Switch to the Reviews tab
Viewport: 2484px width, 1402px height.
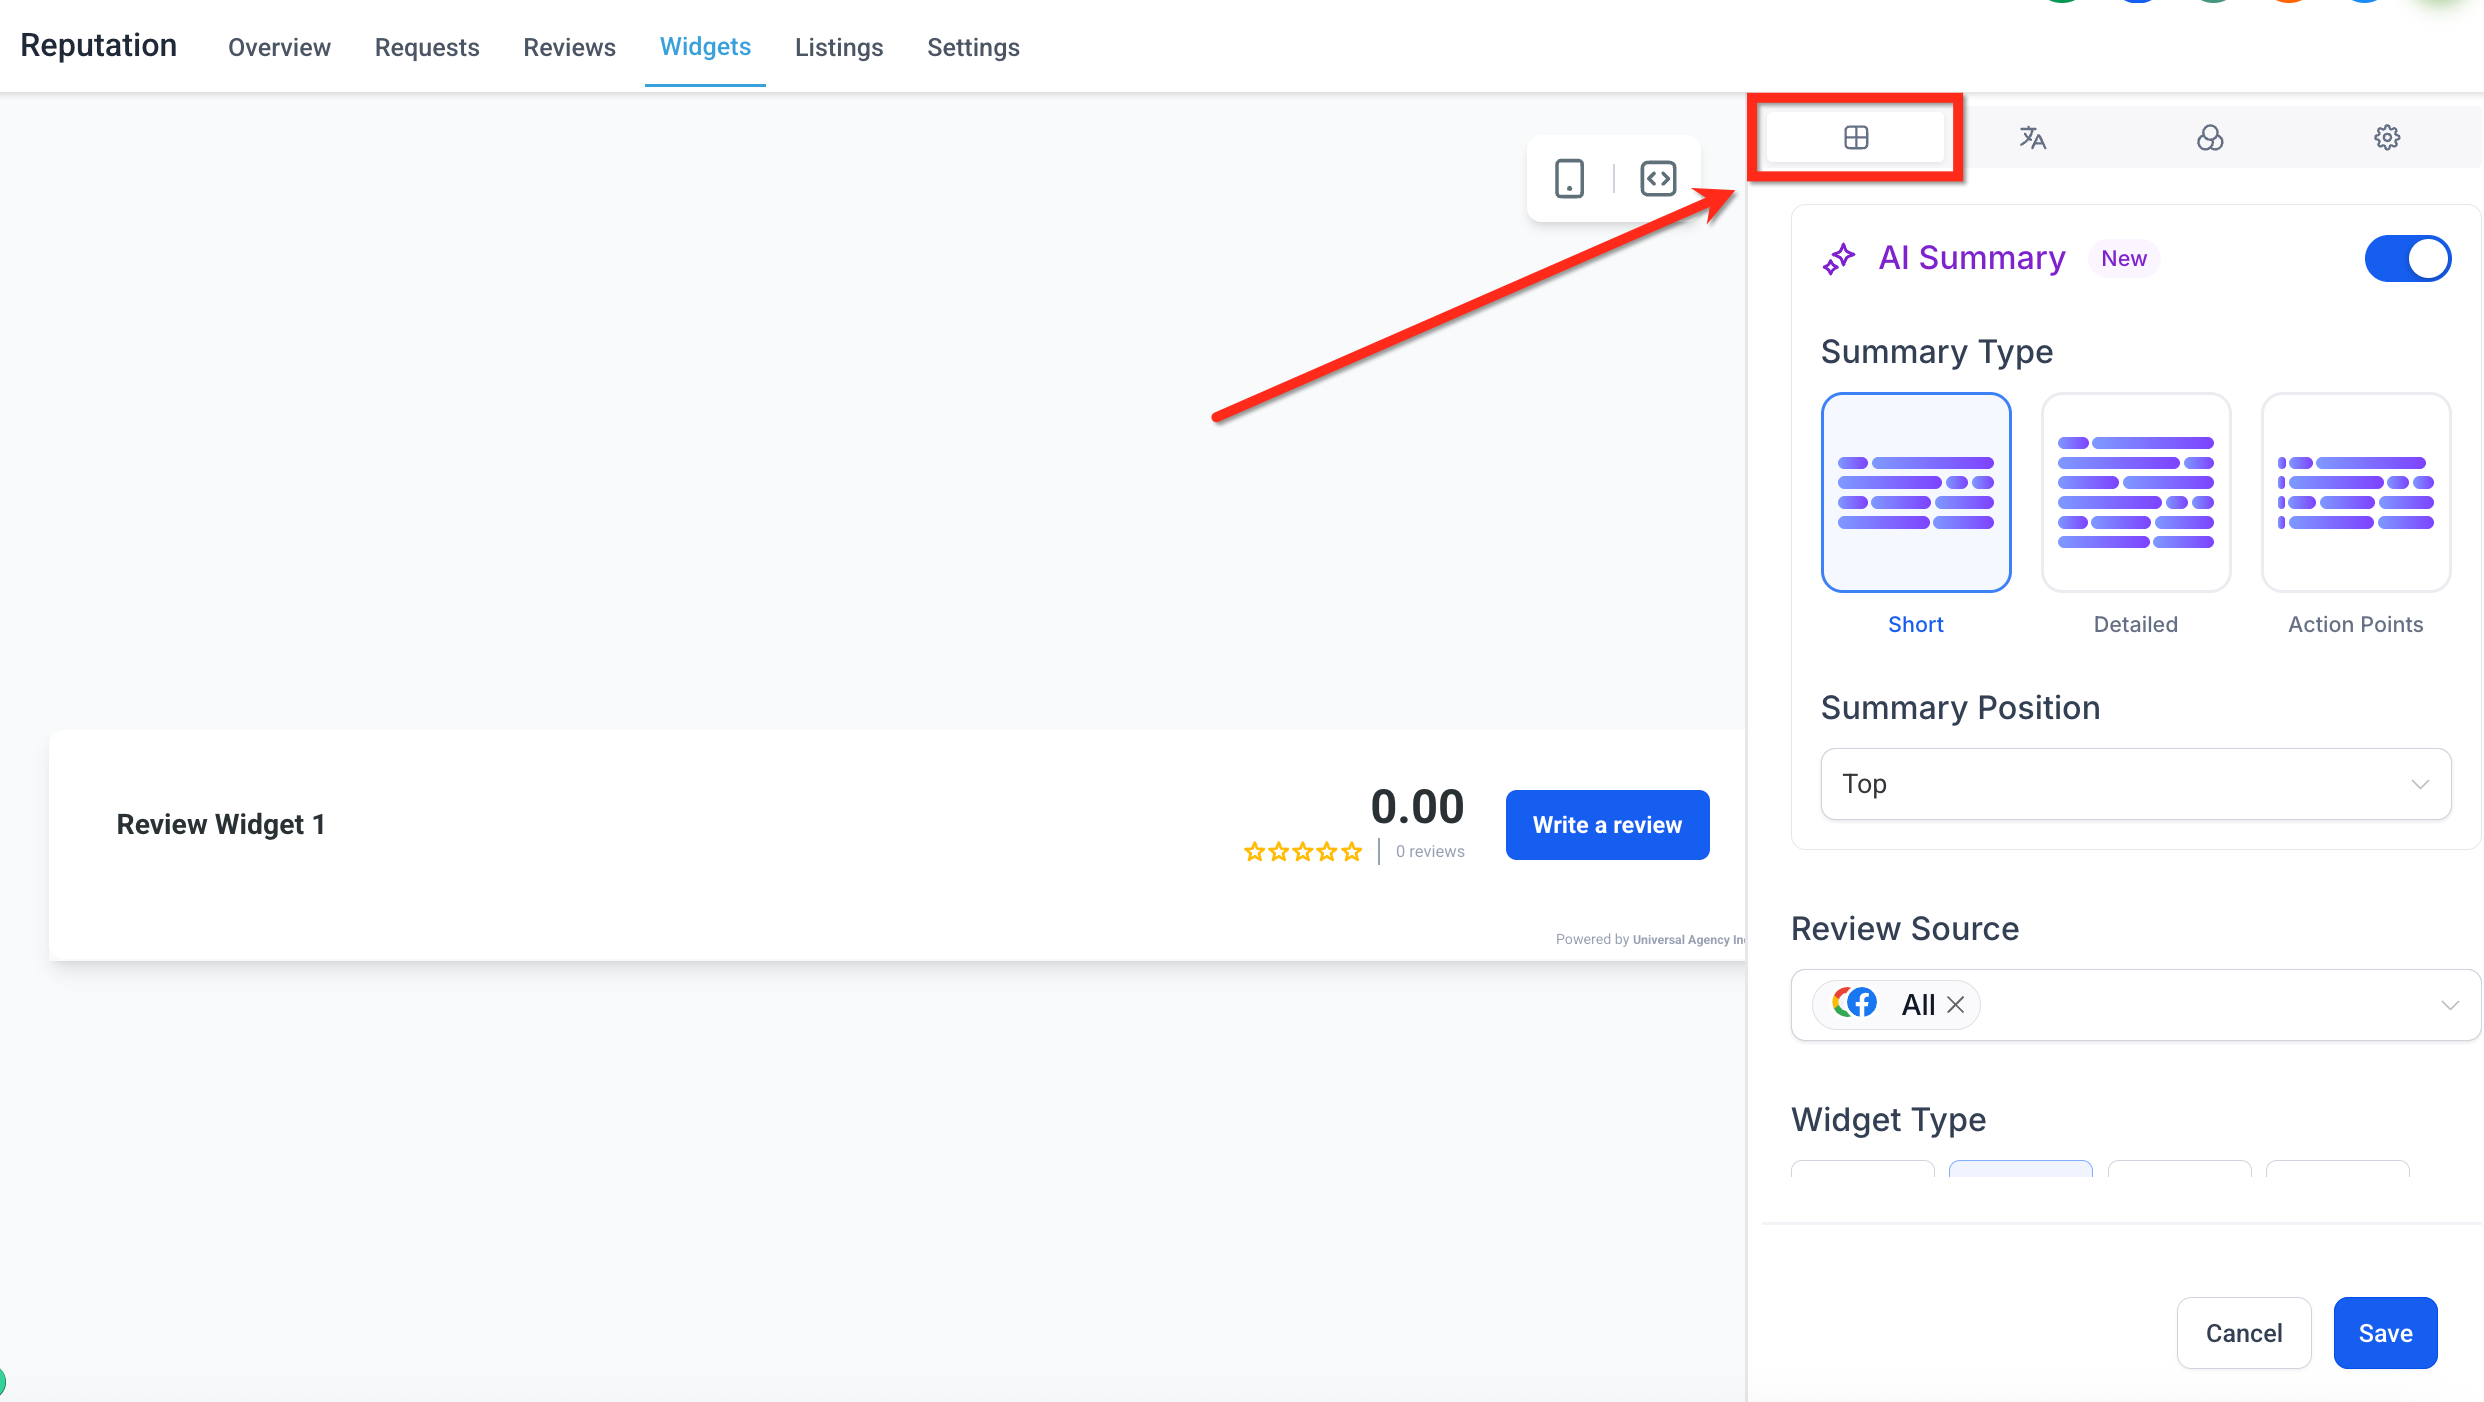[x=569, y=48]
